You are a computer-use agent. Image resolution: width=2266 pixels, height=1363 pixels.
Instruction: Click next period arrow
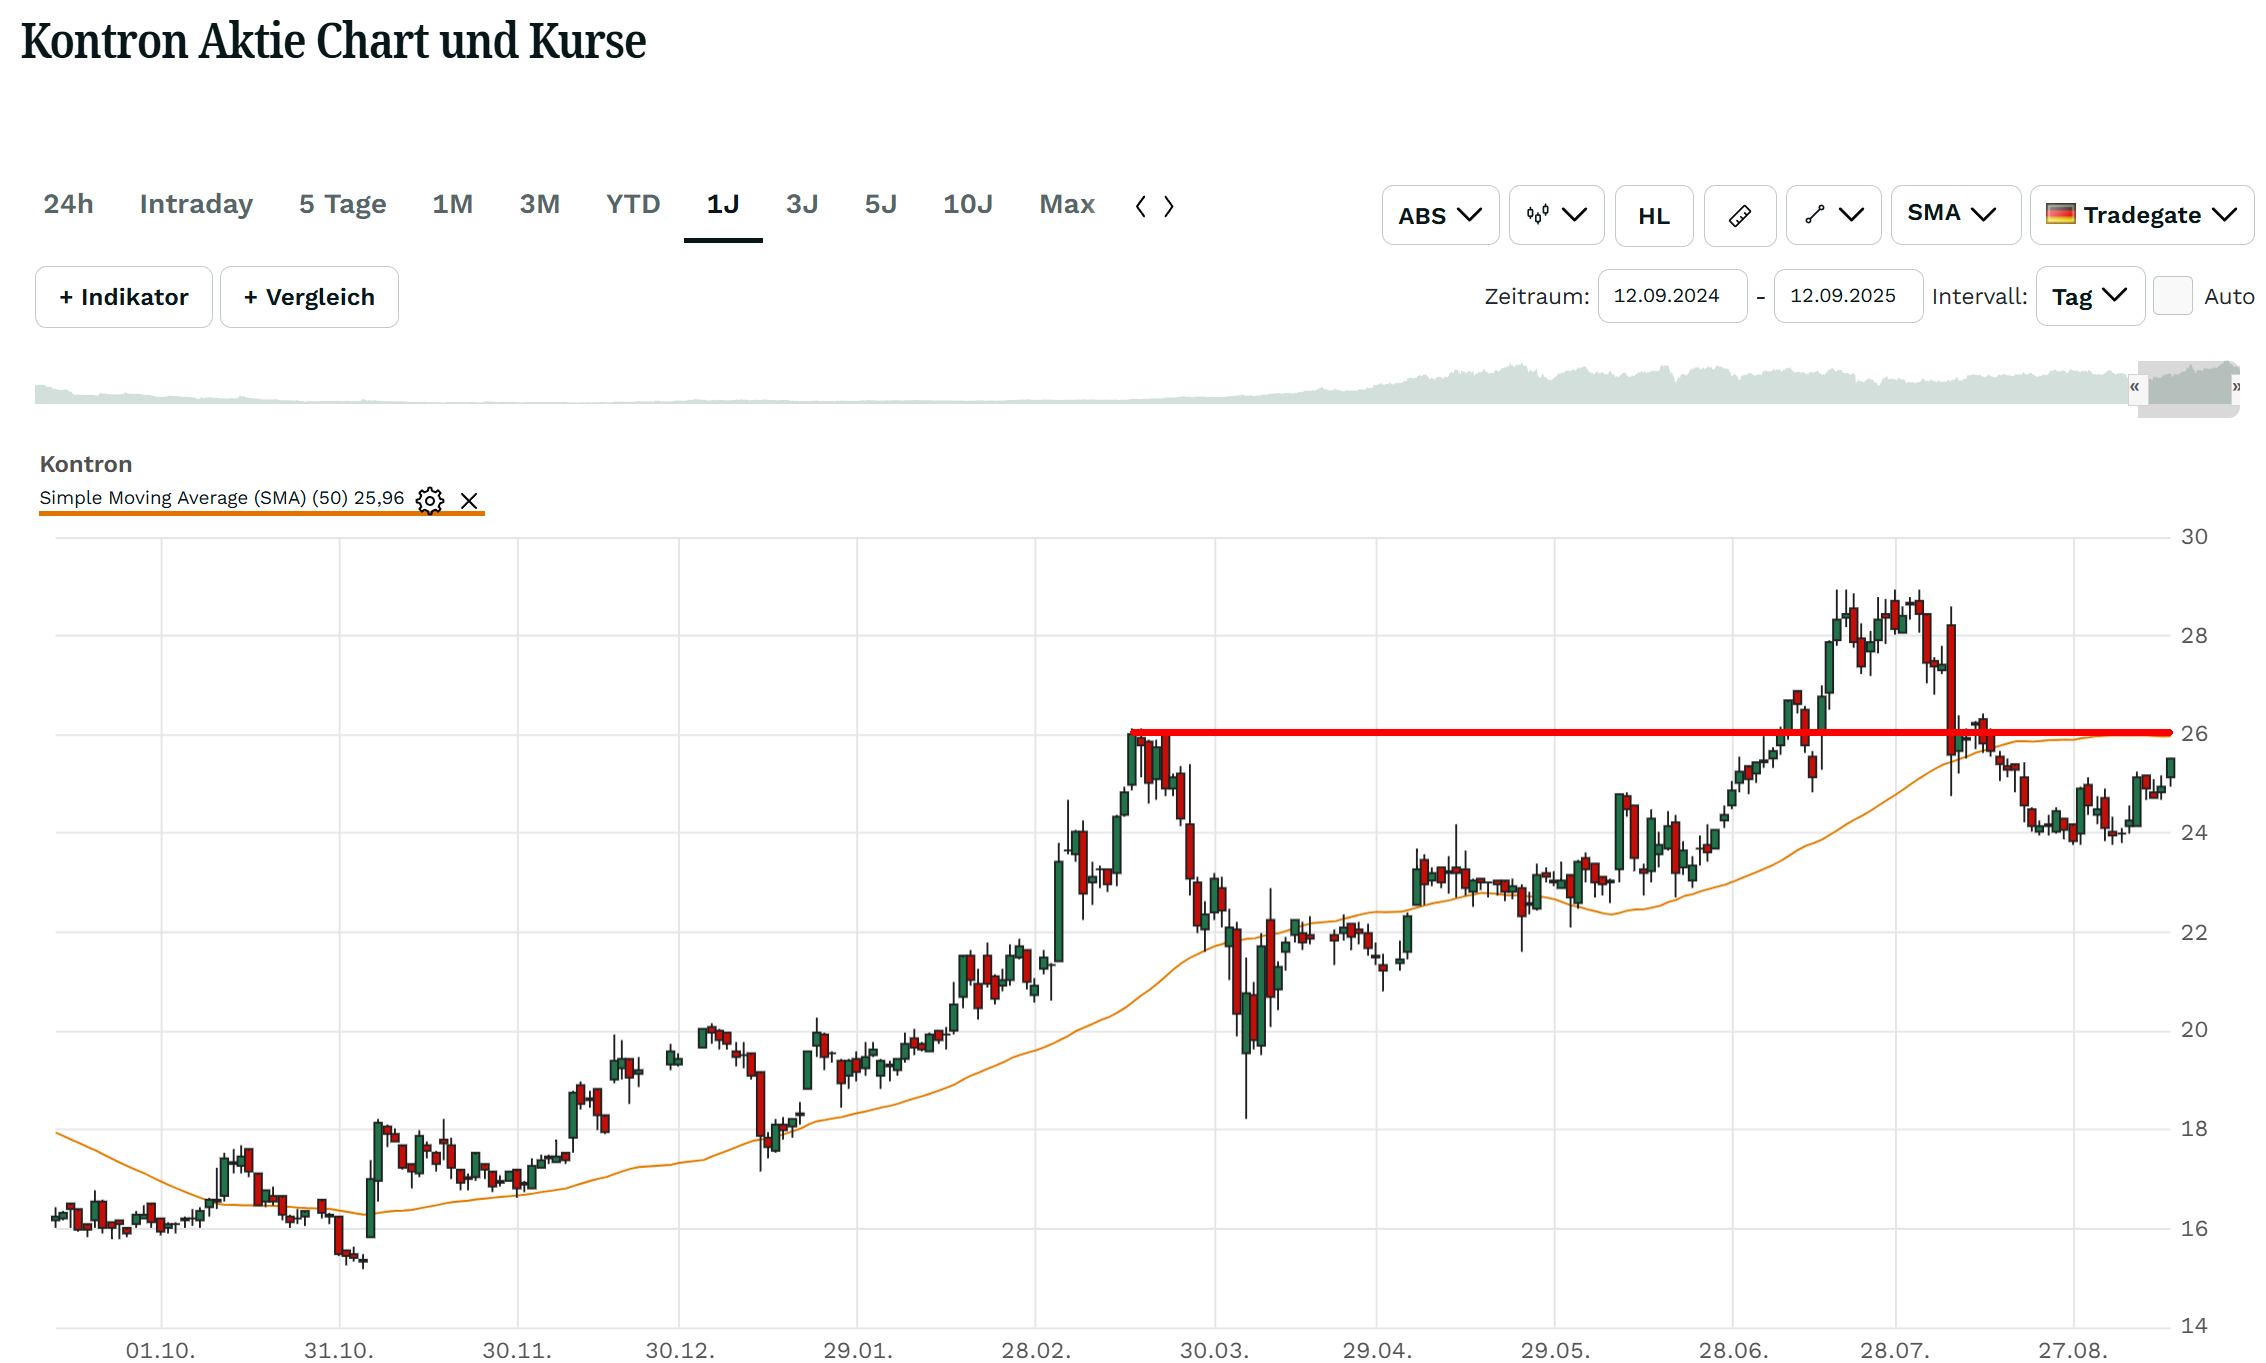click(x=1168, y=206)
